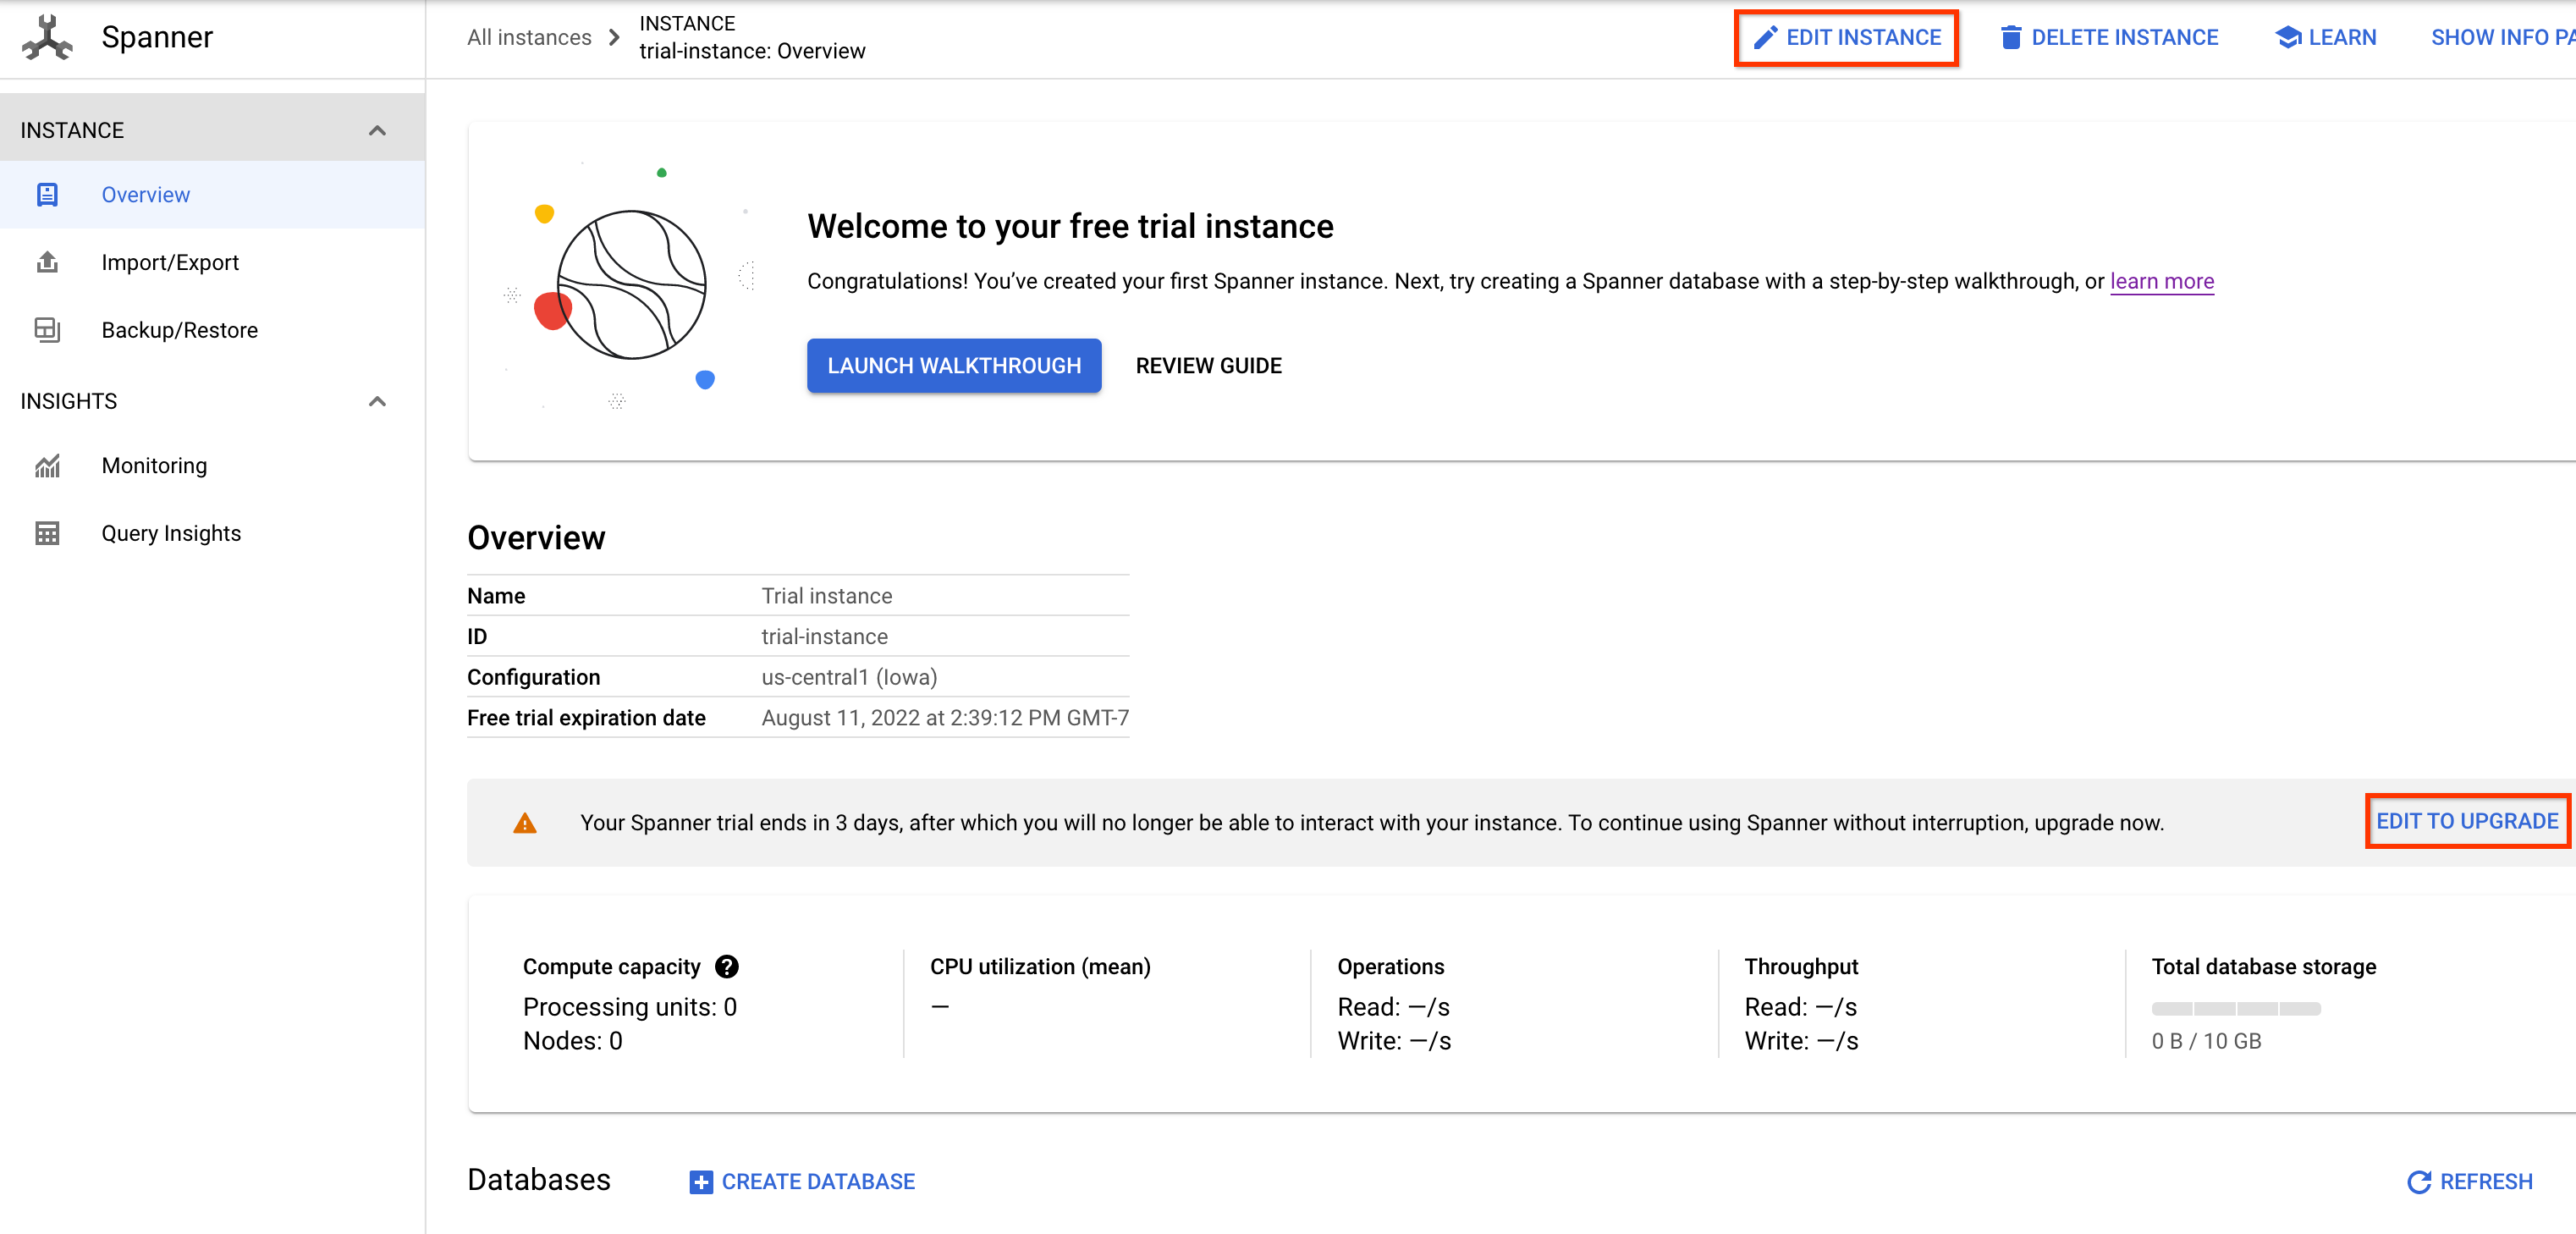Click the Spanner wrench icon

[x=46, y=38]
